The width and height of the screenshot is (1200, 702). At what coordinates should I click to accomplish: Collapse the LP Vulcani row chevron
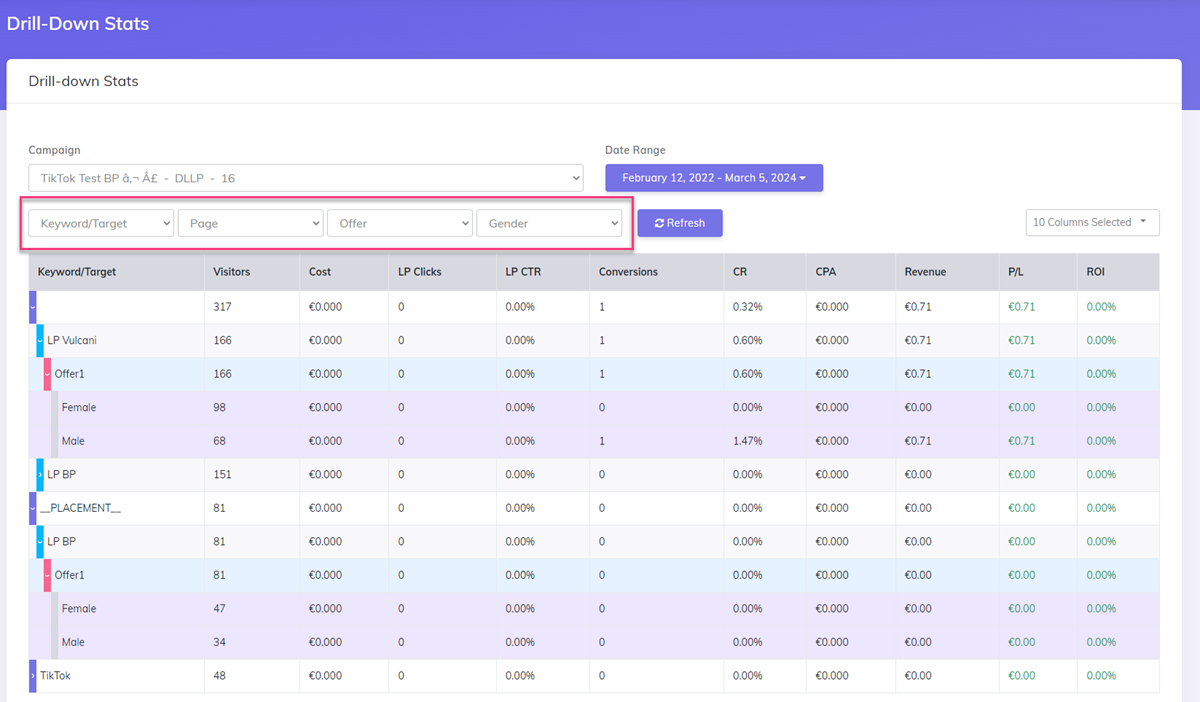pyautogui.click(x=40, y=341)
